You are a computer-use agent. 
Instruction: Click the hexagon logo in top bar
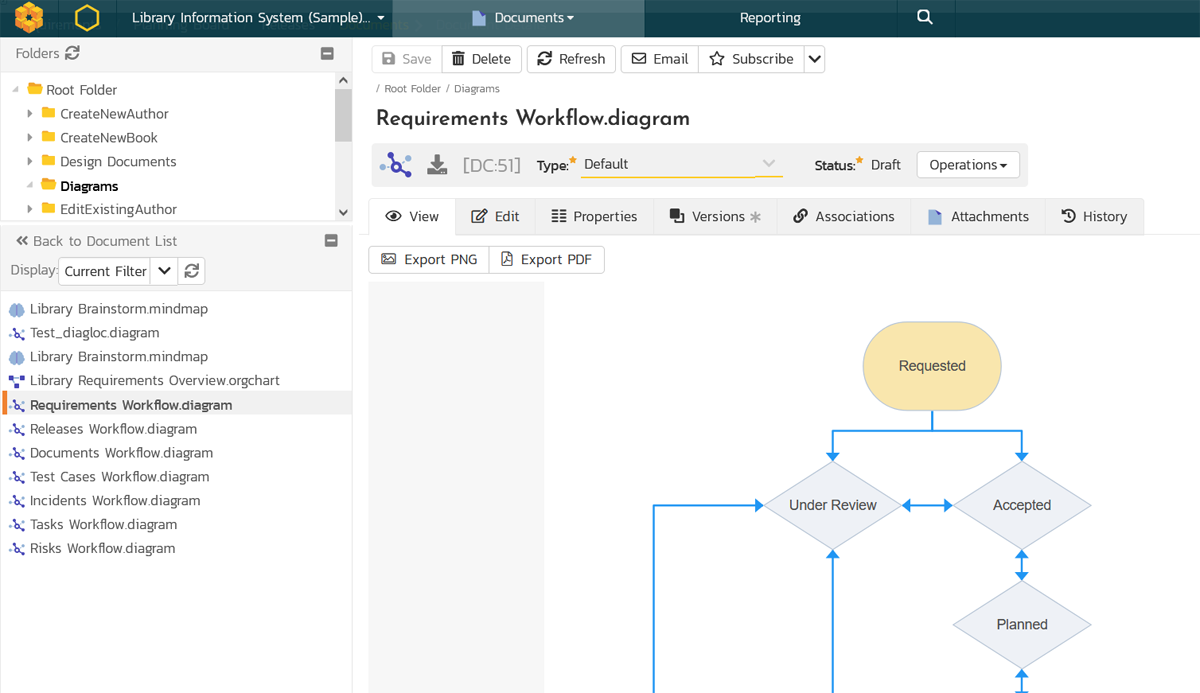tap(88, 18)
